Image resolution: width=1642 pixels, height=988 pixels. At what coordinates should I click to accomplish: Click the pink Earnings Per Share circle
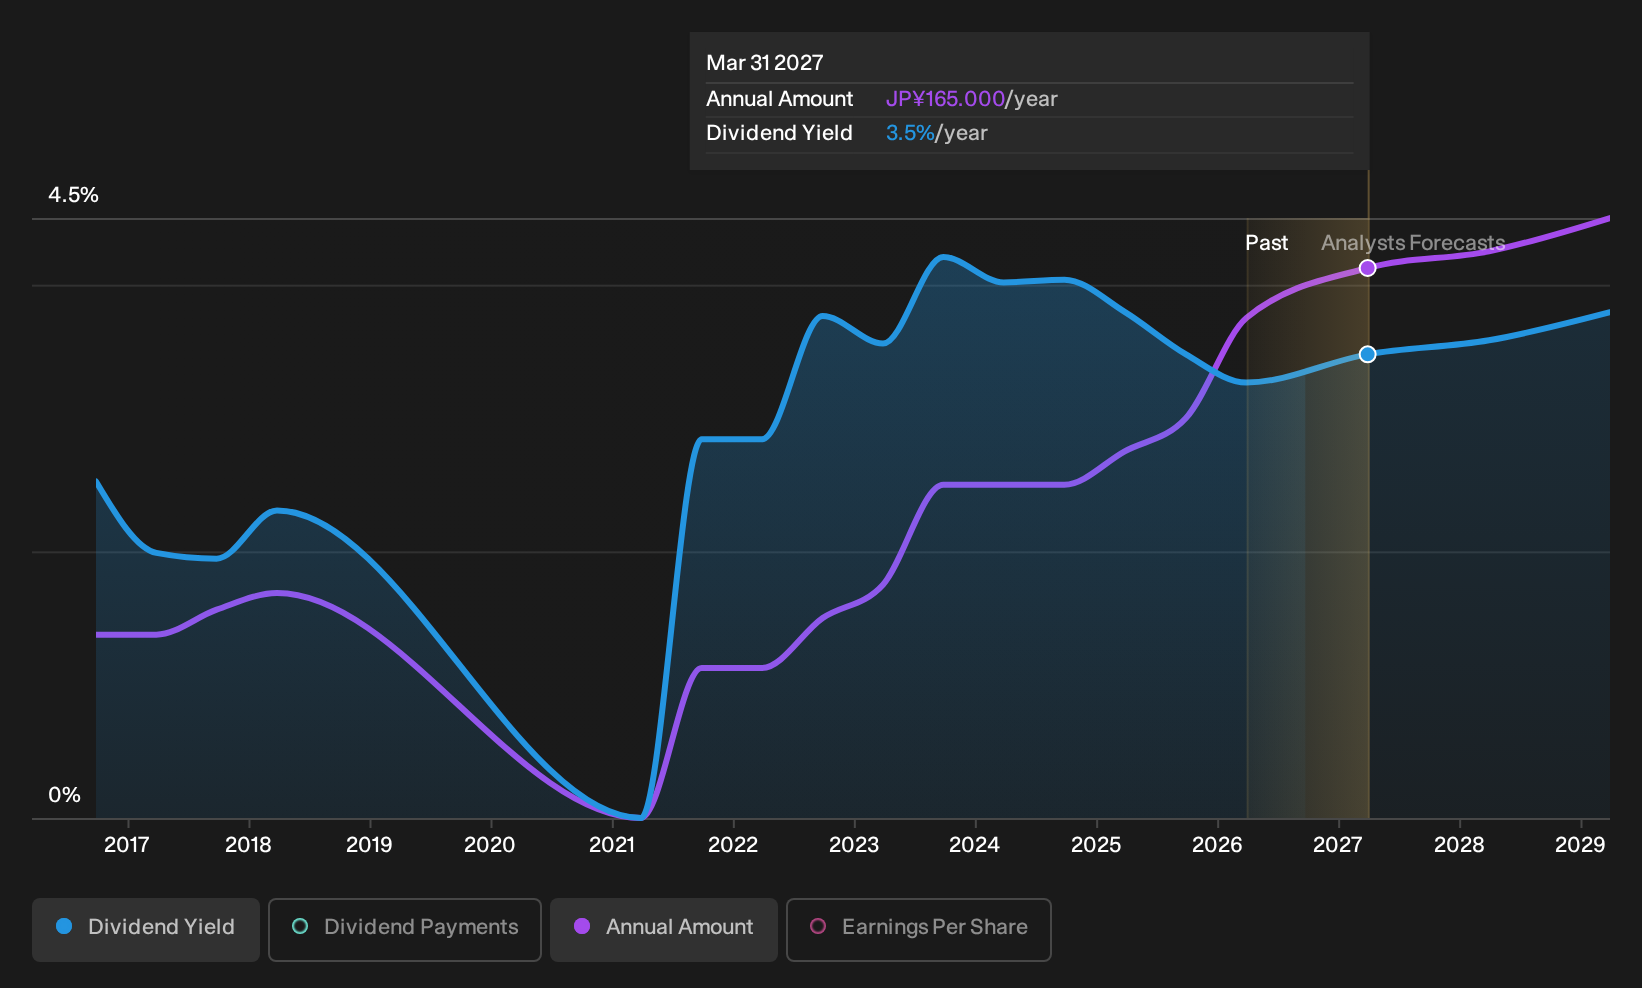point(818,927)
